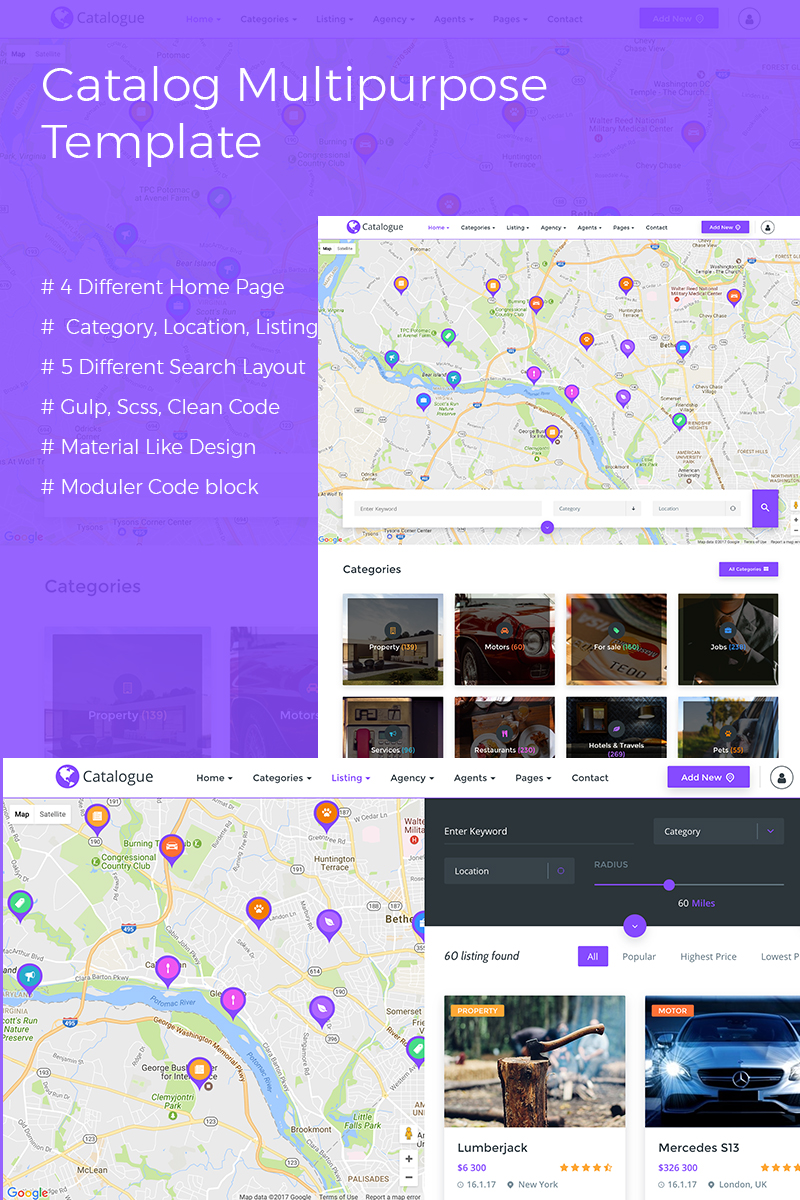Open the Jobs category tile
Image resolution: width=800 pixels, height=1200 pixels.
727,640
